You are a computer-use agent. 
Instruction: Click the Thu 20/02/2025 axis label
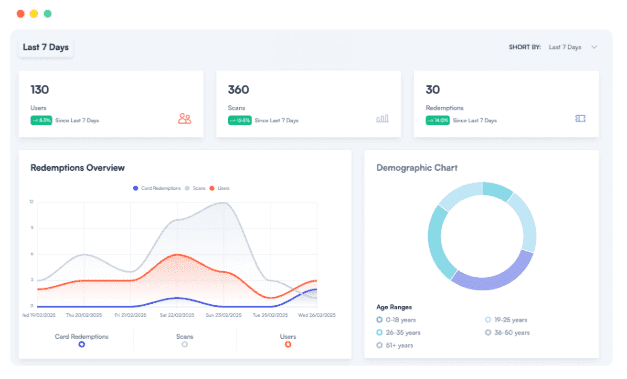(x=84, y=315)
